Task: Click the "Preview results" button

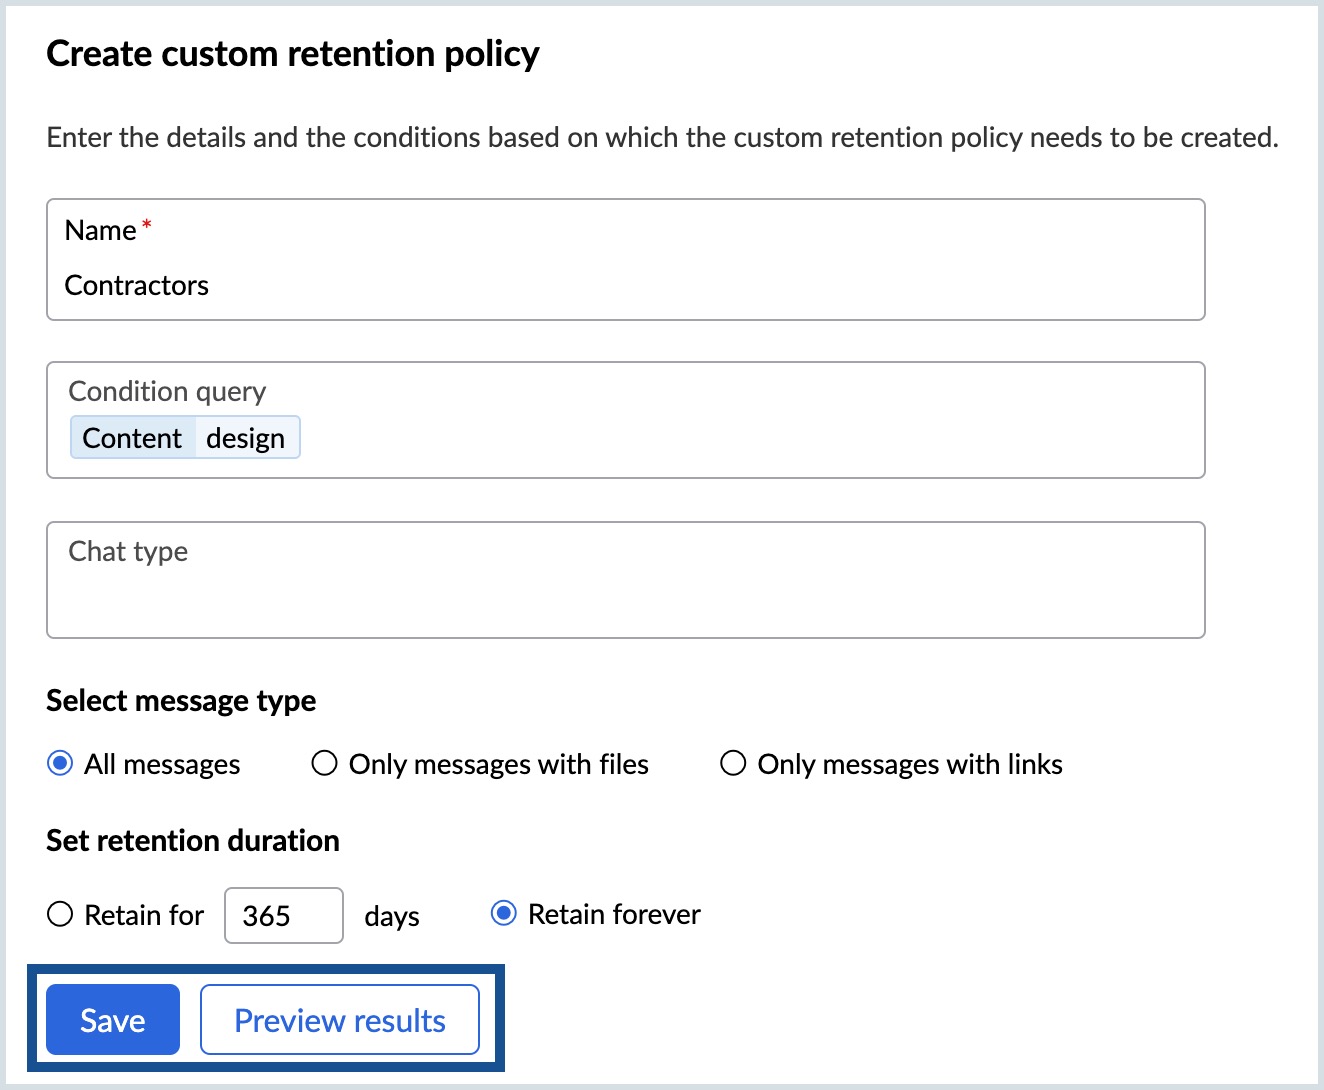Action: point(340,1019)
